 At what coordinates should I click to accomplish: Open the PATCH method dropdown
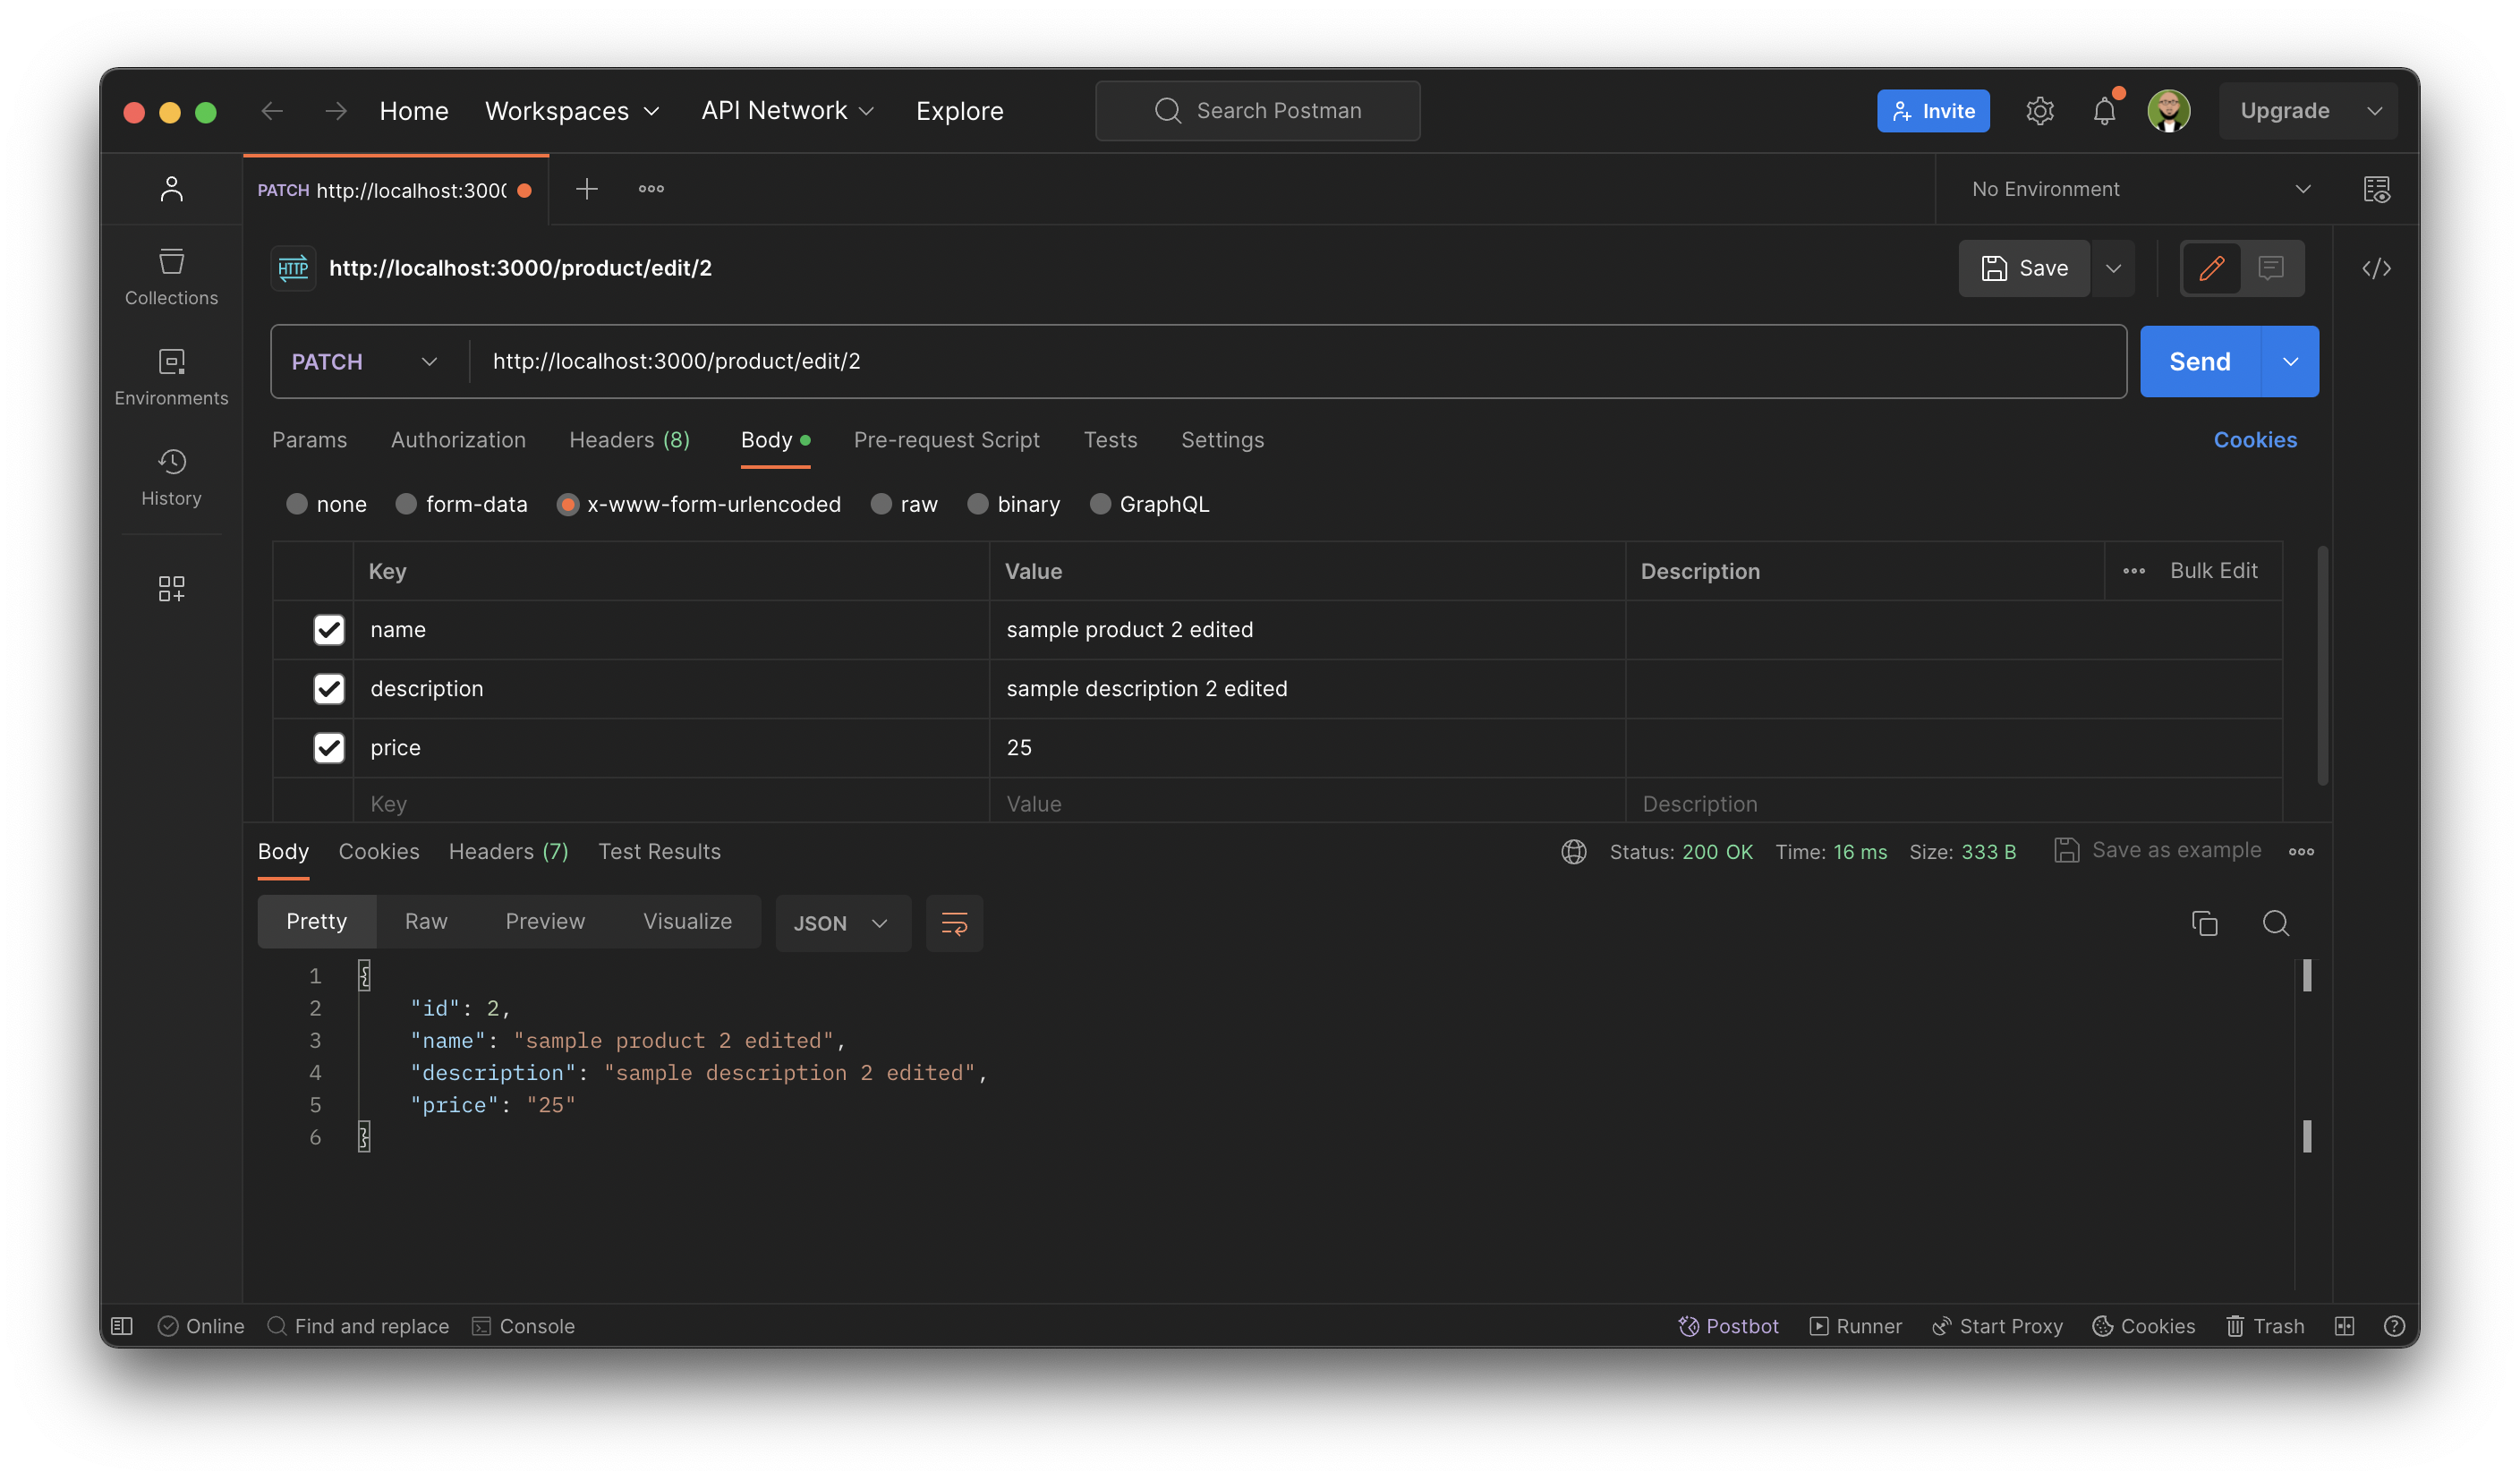365,362
